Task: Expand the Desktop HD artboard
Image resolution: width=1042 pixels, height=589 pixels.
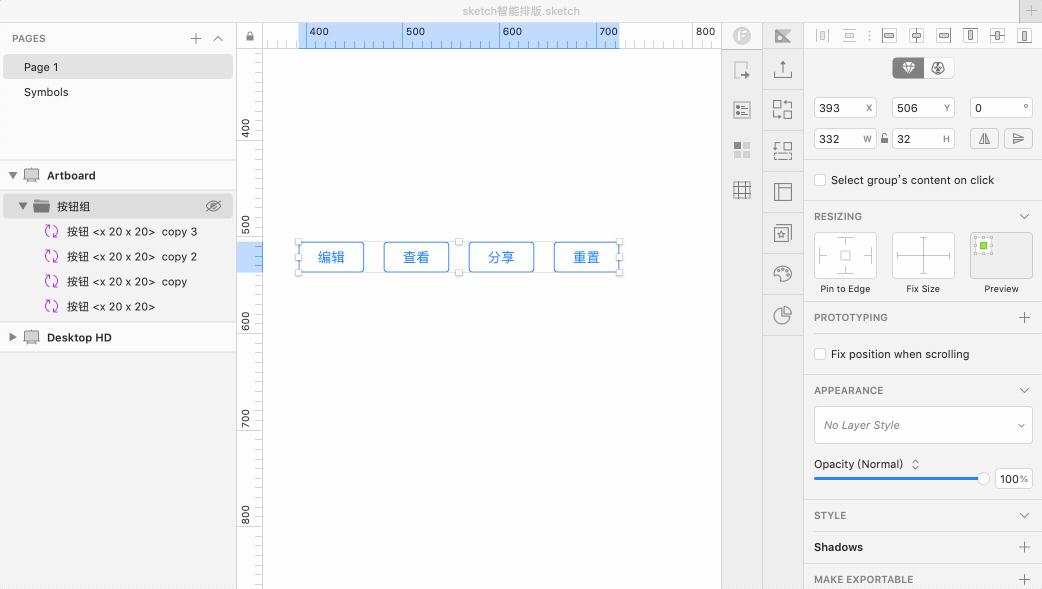Action: point(13,337)
